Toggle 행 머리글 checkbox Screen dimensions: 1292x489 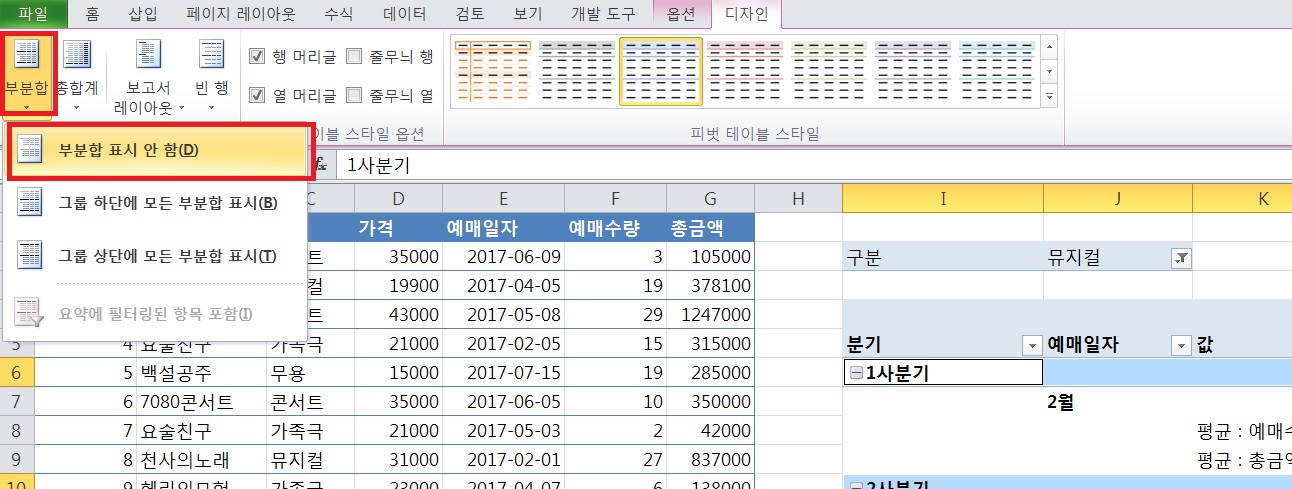[x=257, y=57]
